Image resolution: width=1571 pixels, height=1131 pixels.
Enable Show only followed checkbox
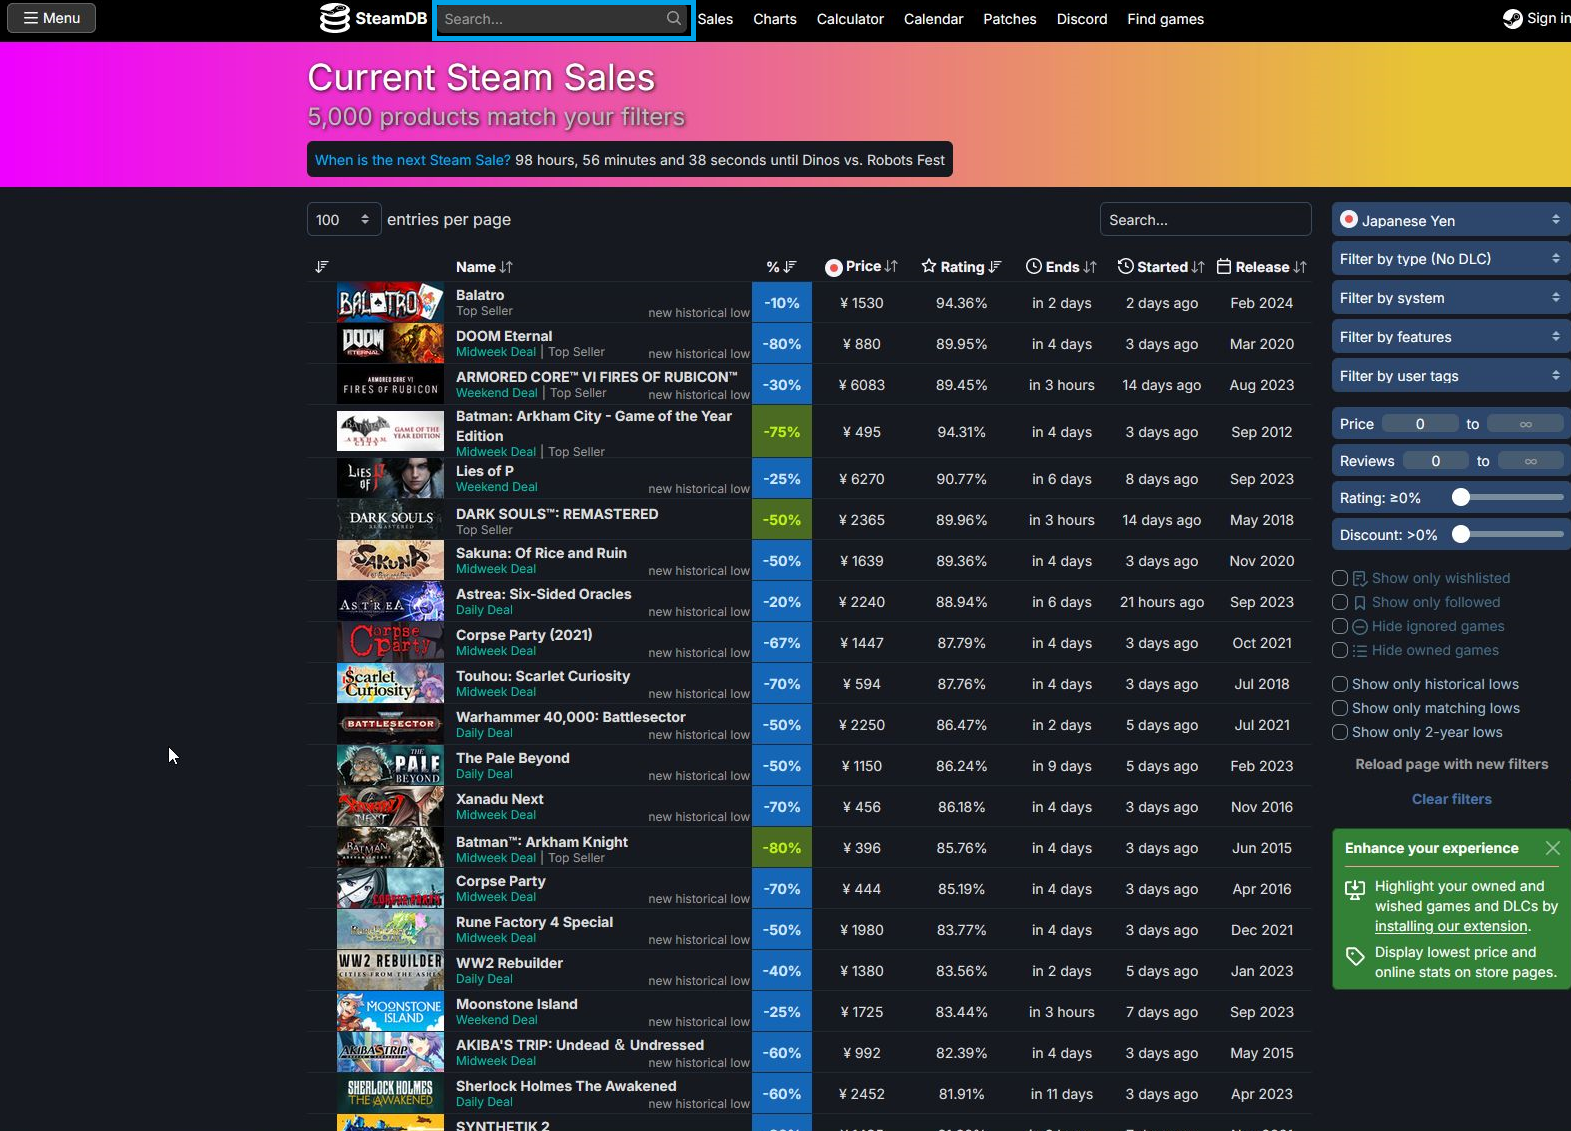[1340, 602]
